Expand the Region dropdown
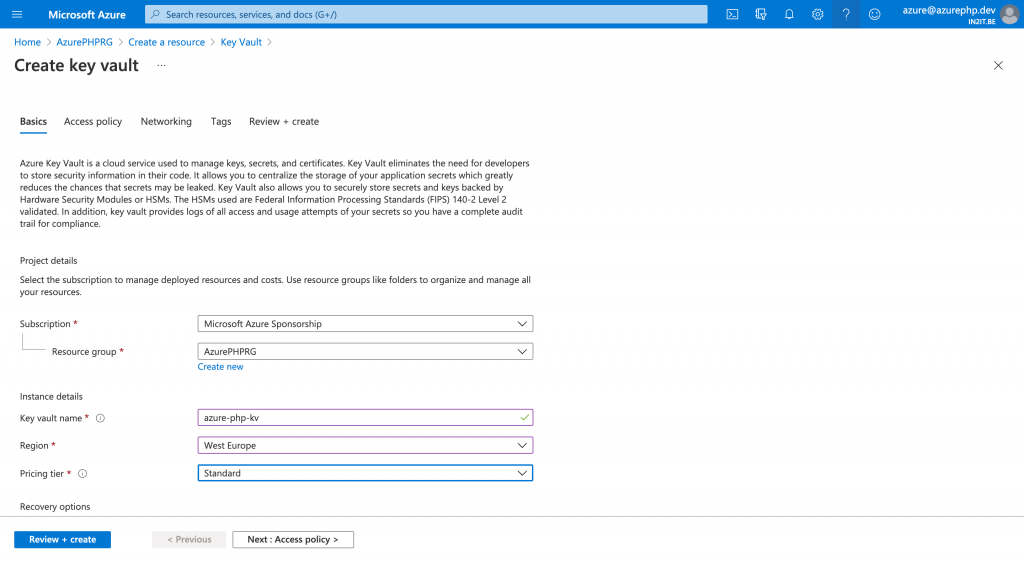 click(x=365, y=445)
